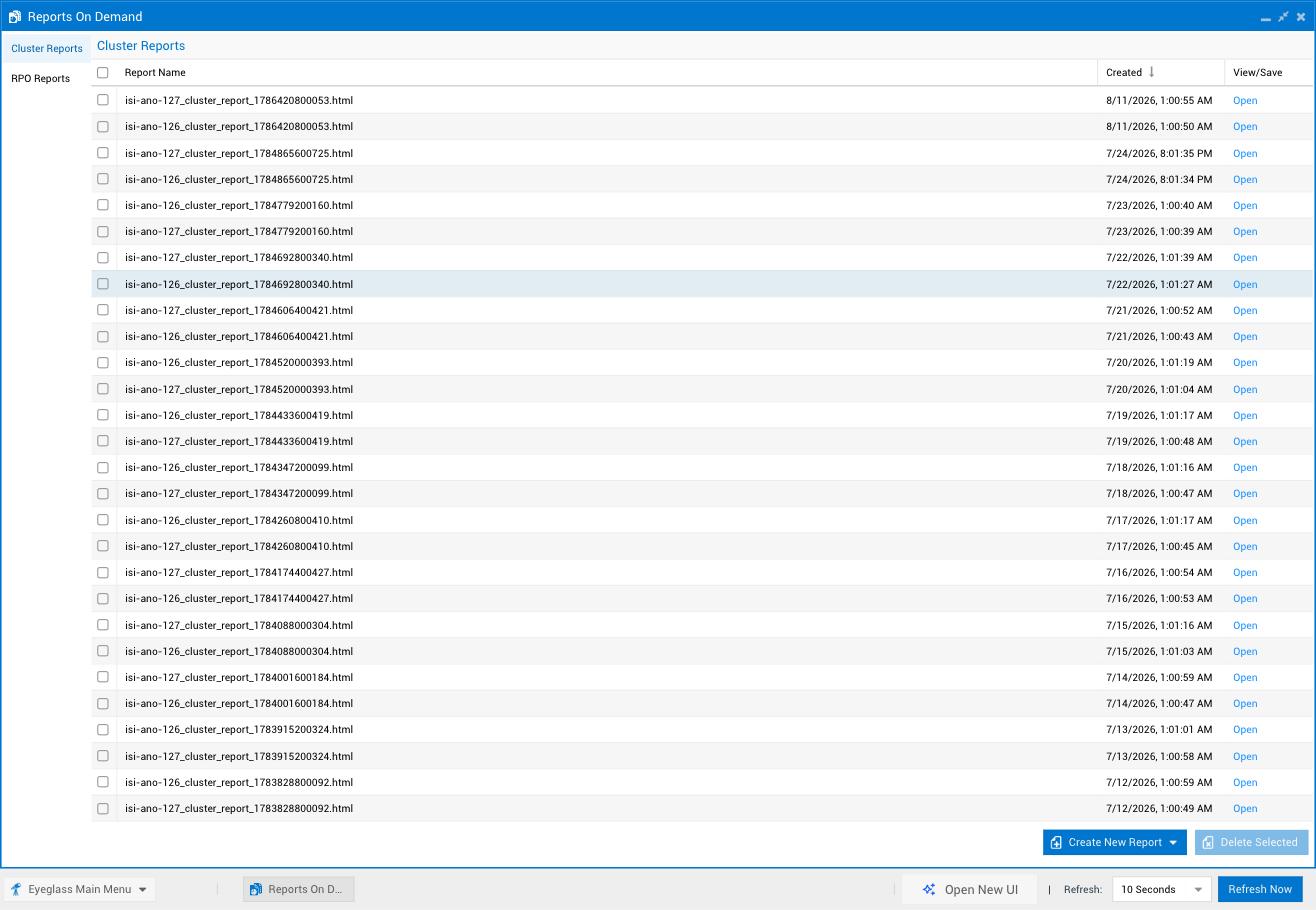Sort by the Created column header
The height and width of the screenshot is (910, 1316).
click(x=1161, y=72)
